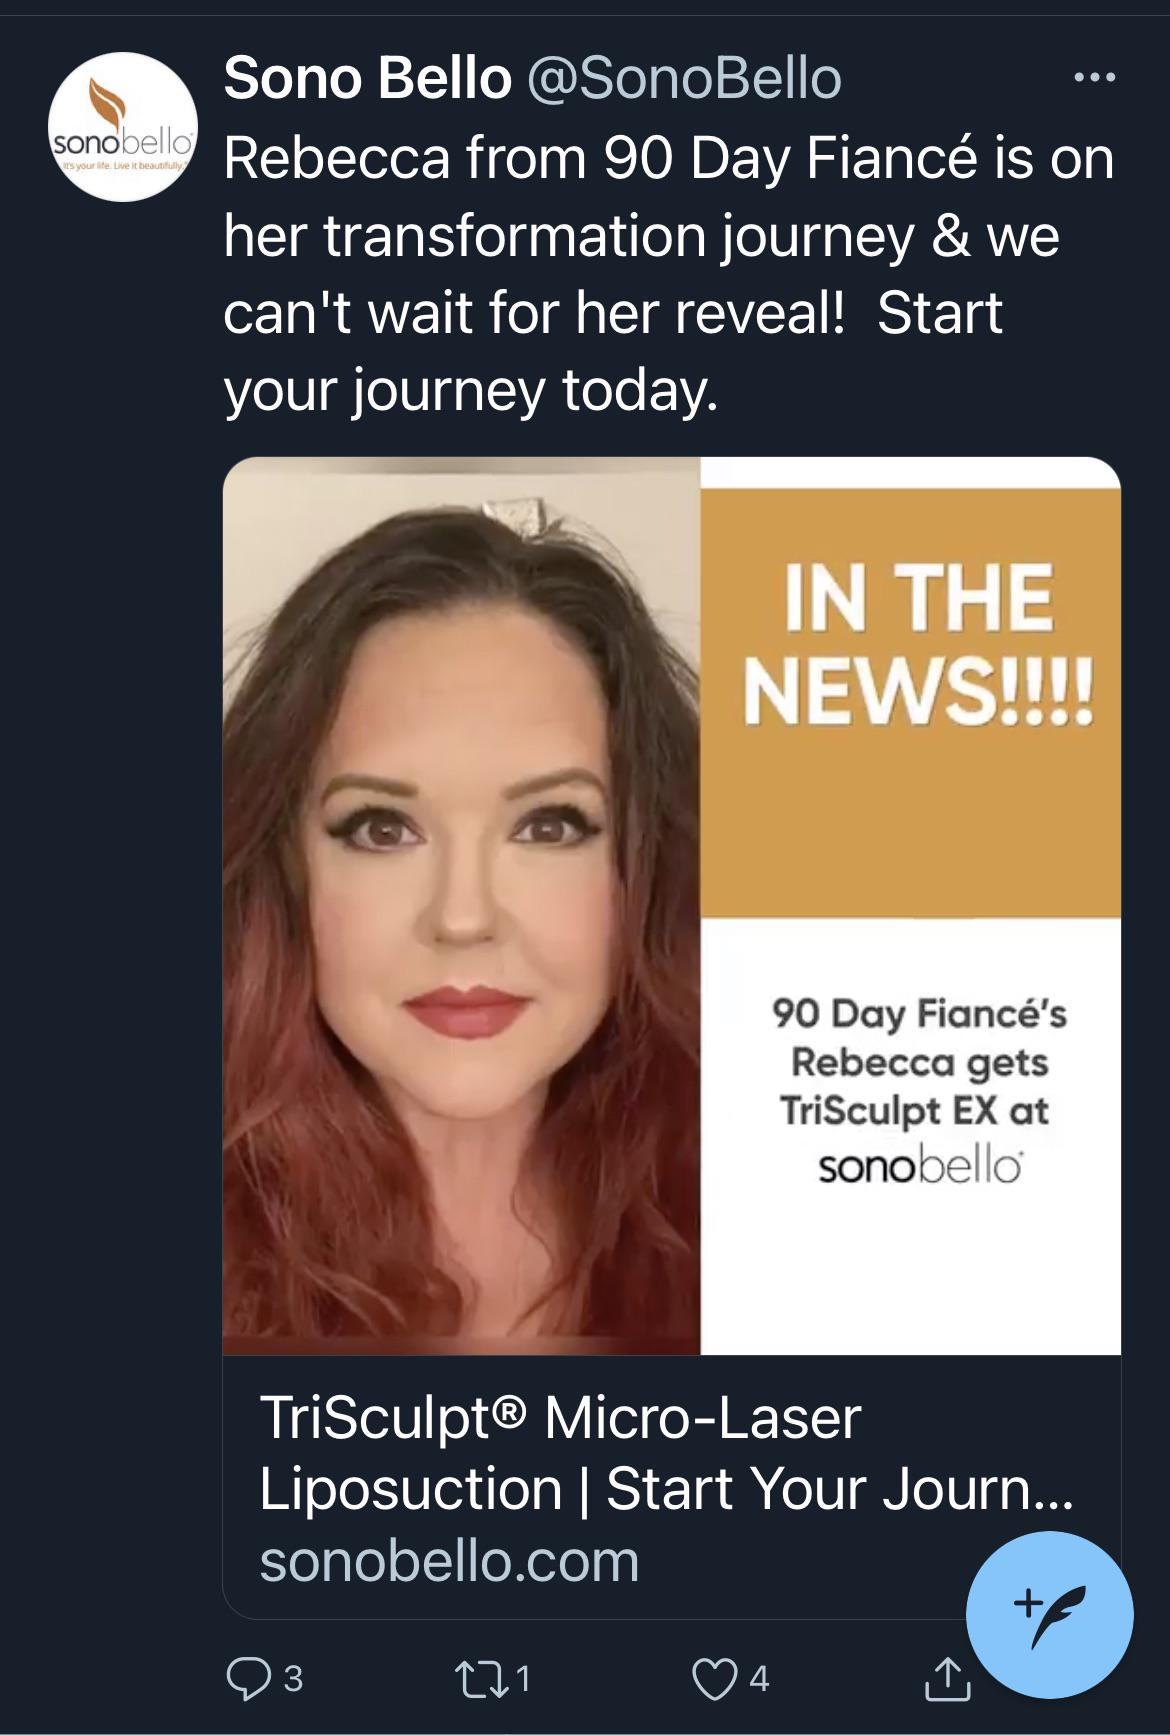1170x1735 pixels.
Task: Tap Rebecca's photo in the link card
Action: pos(462,906)
